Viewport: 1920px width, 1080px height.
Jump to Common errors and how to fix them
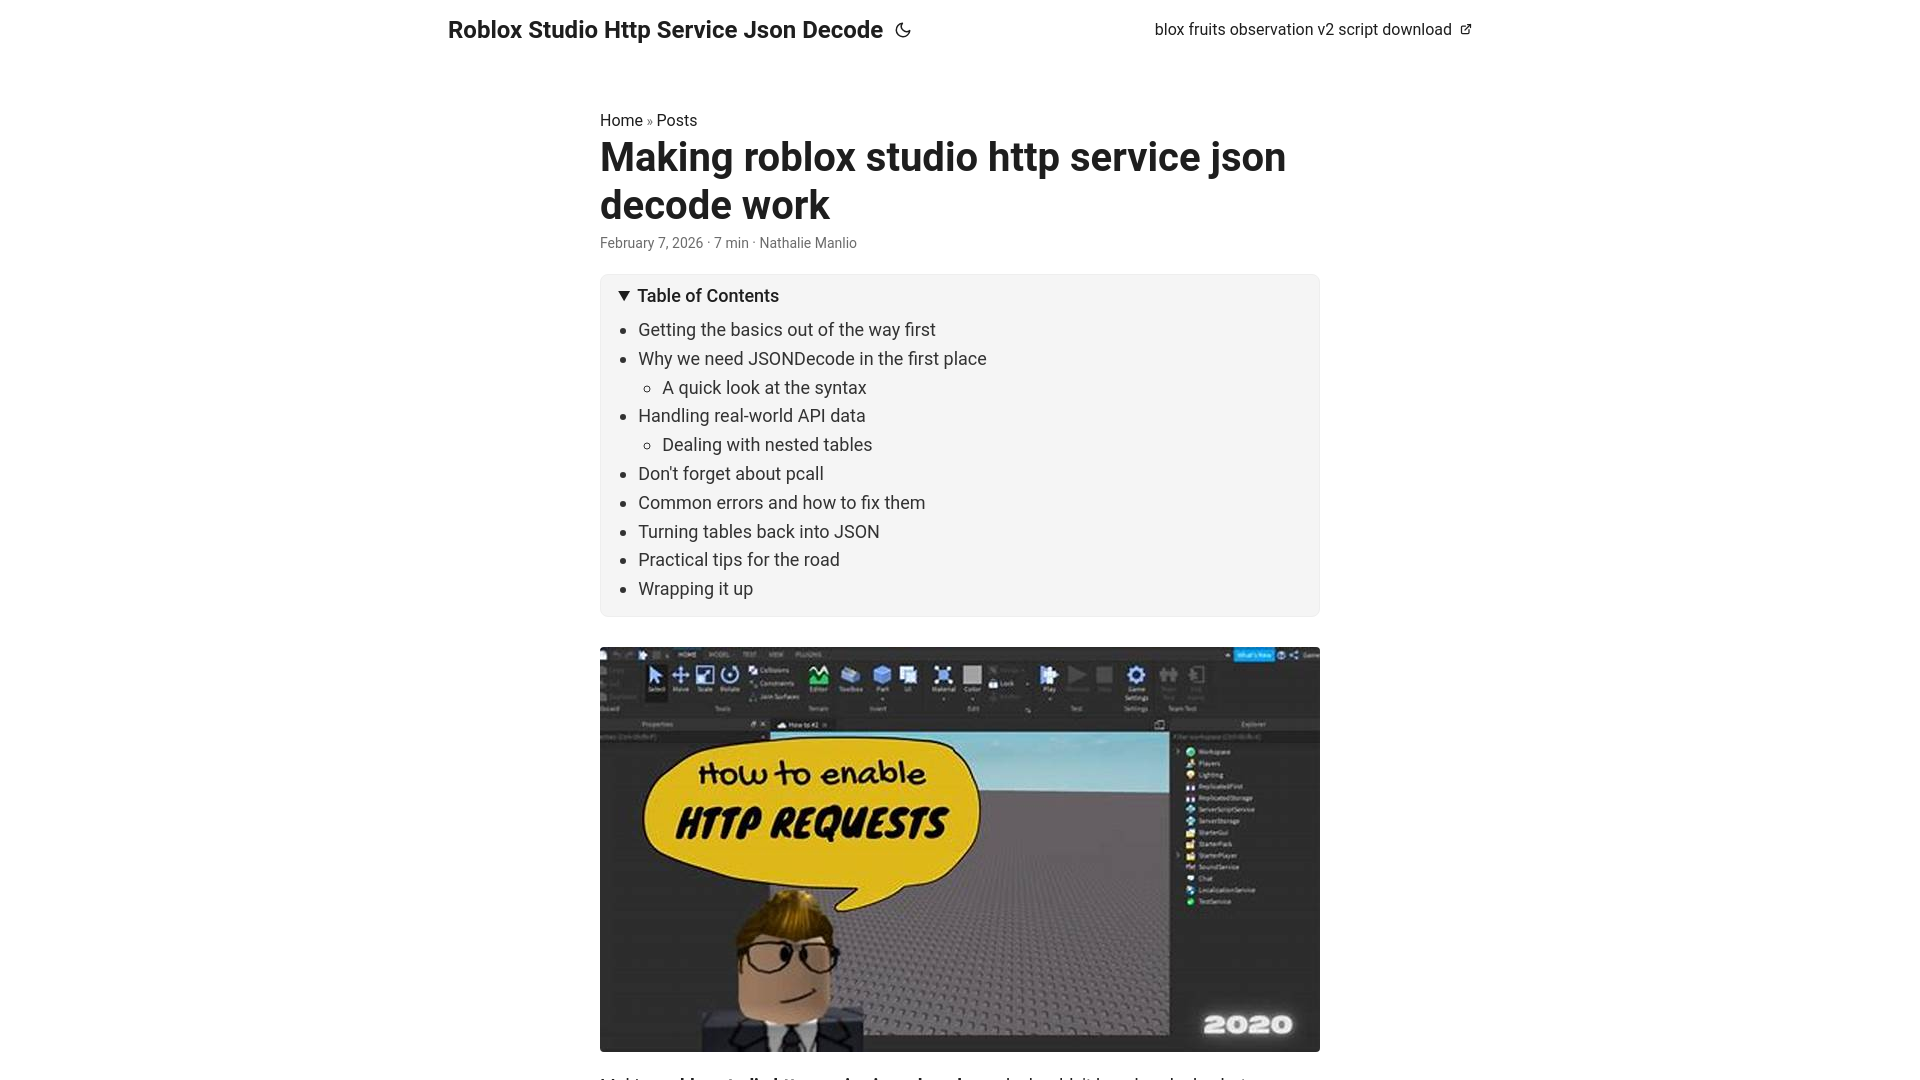(782, 503)
